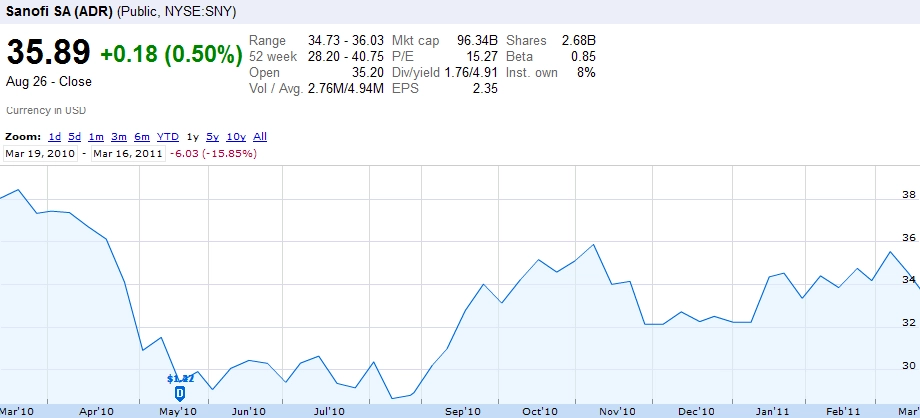Click the Sep'10 timeline label

tap(464, 411)
